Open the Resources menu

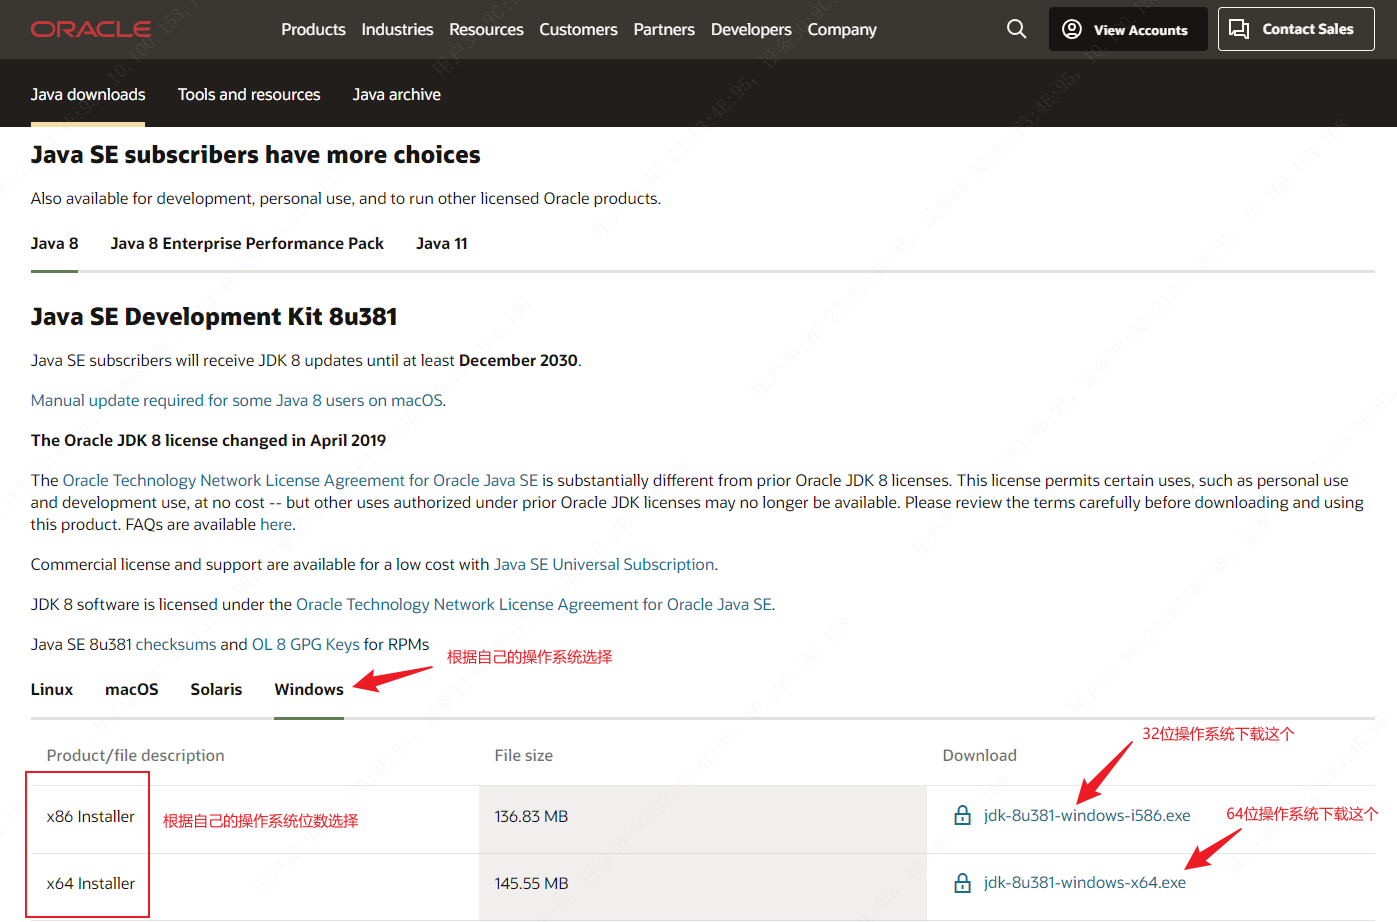pos(486,30)
